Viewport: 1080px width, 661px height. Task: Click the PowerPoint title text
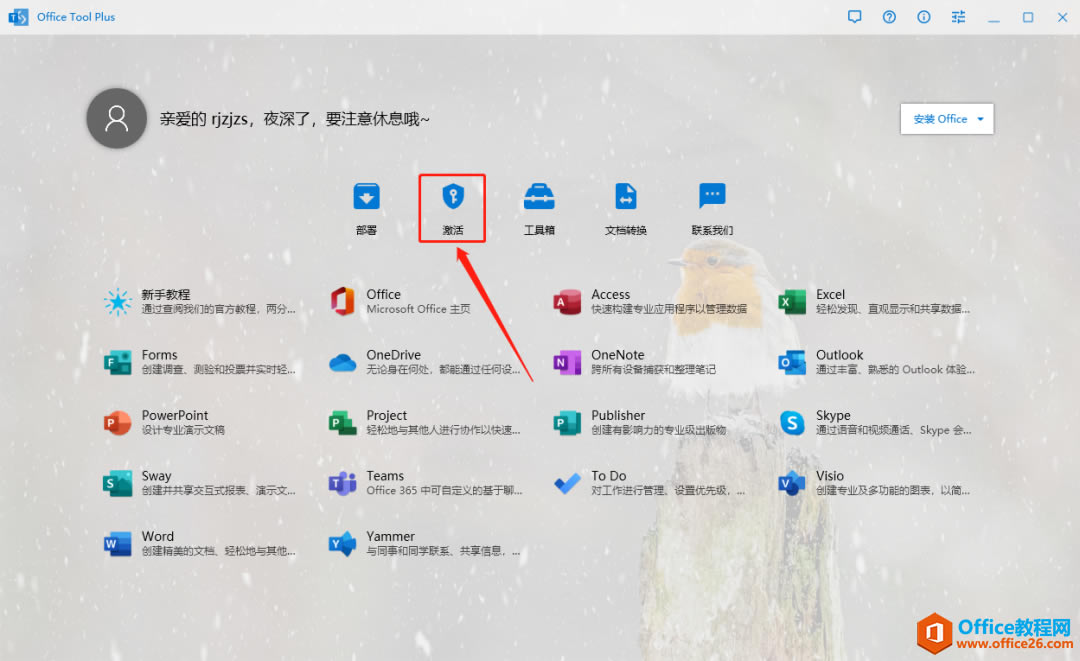[174, 415]
